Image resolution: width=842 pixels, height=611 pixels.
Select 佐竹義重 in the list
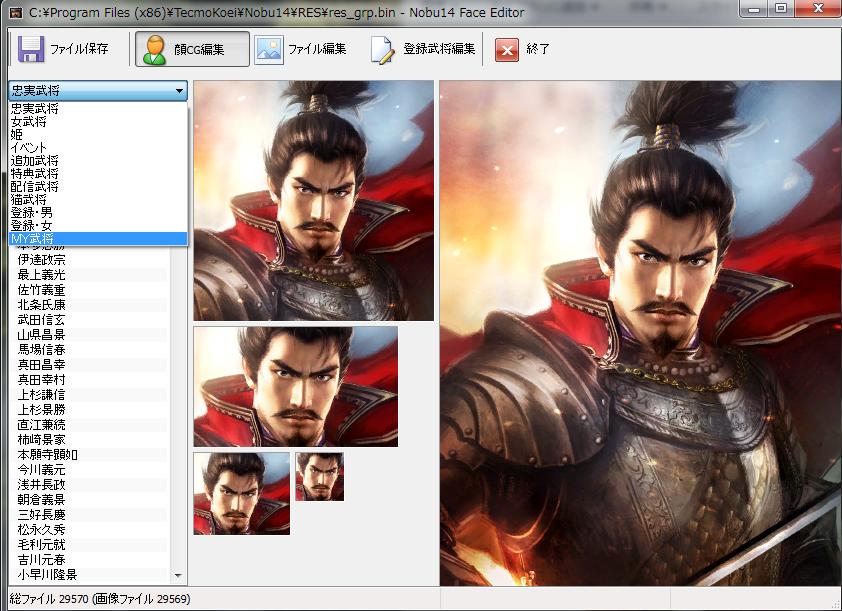41,290
